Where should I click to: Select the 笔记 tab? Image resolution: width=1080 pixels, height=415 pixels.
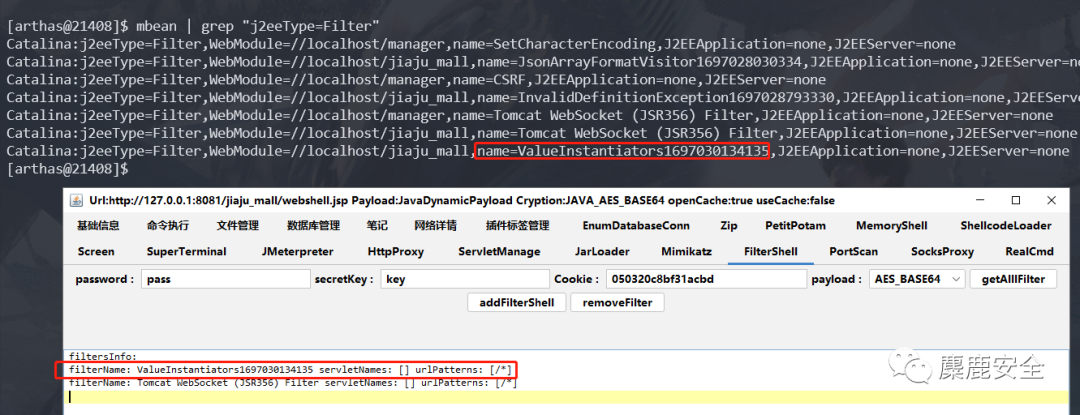tap(377, 226)
